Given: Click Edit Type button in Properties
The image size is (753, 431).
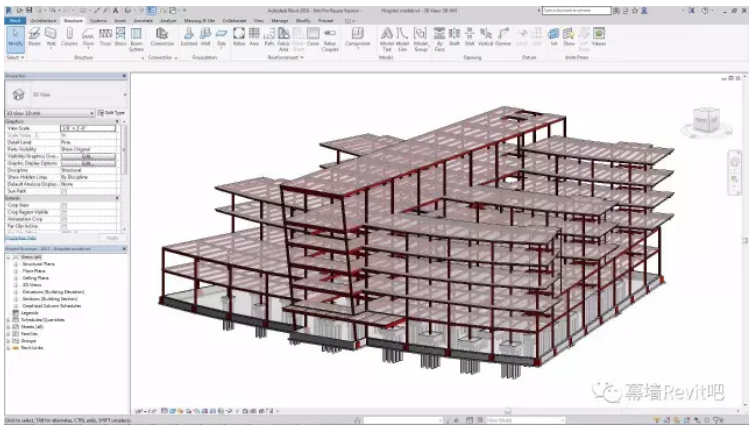Looking at the screenshot, I should coord(111,113).
